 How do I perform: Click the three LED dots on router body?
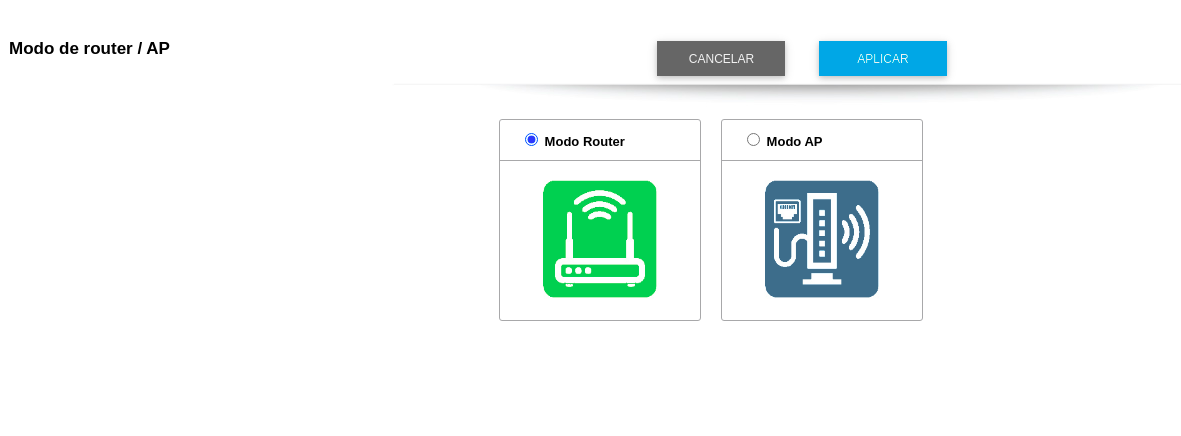[578, 270]
